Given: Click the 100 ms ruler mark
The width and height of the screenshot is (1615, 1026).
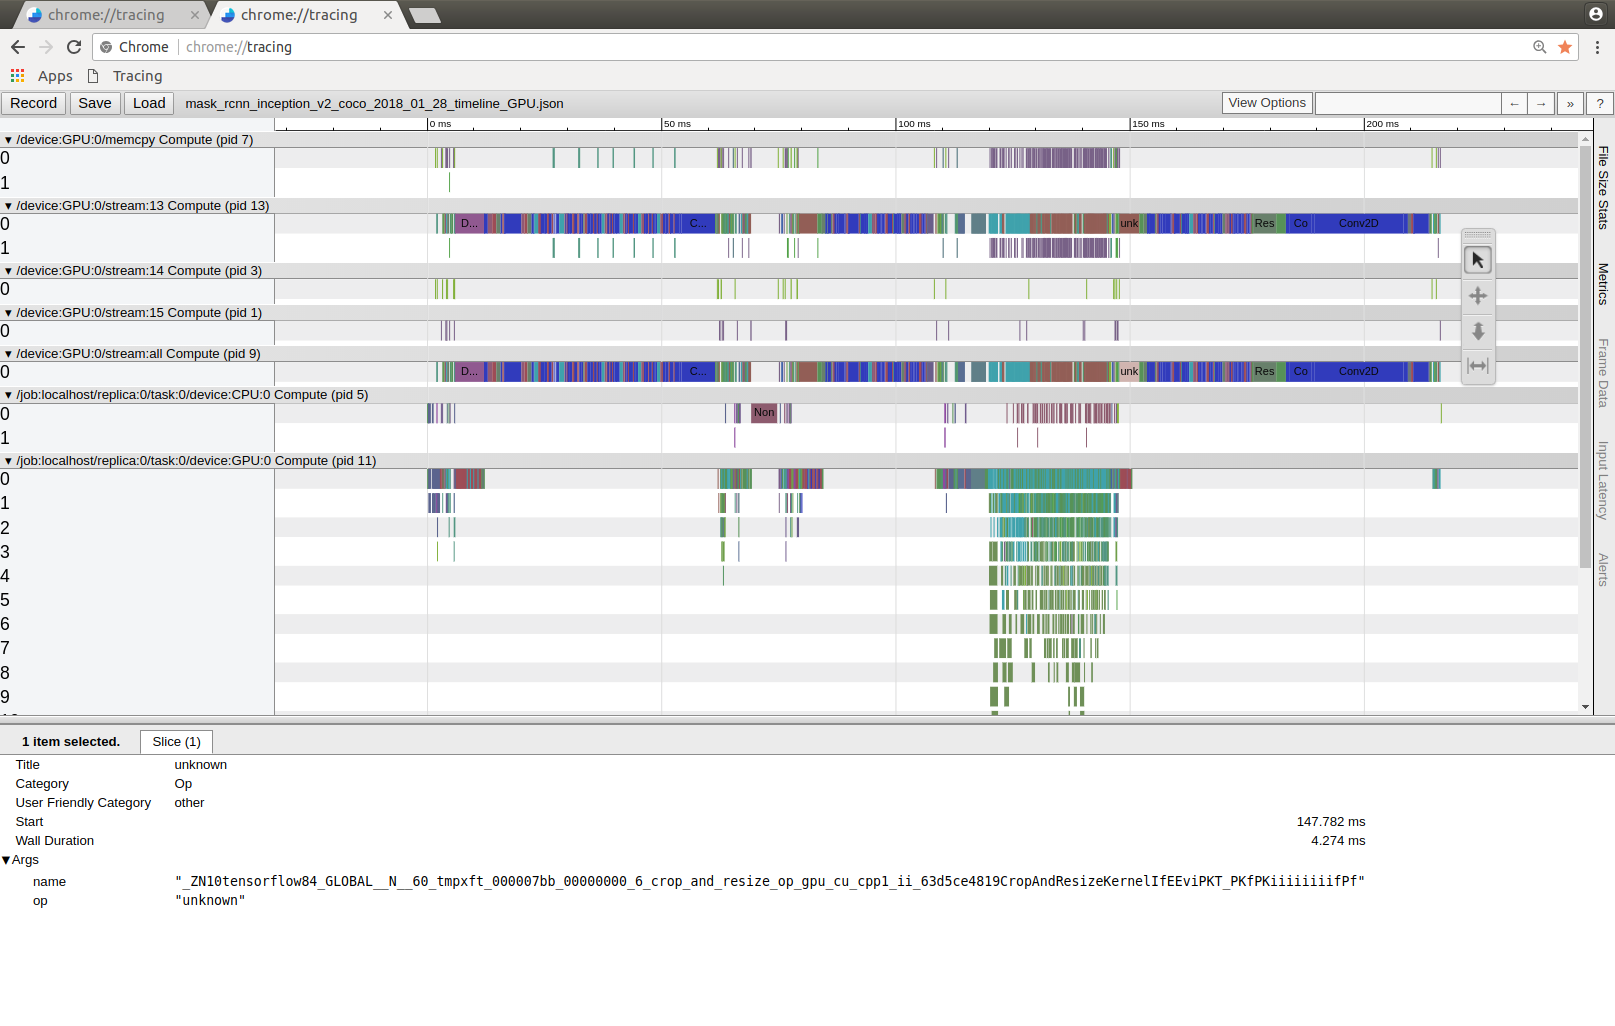Looking at the screenshot, I should 914,124.
